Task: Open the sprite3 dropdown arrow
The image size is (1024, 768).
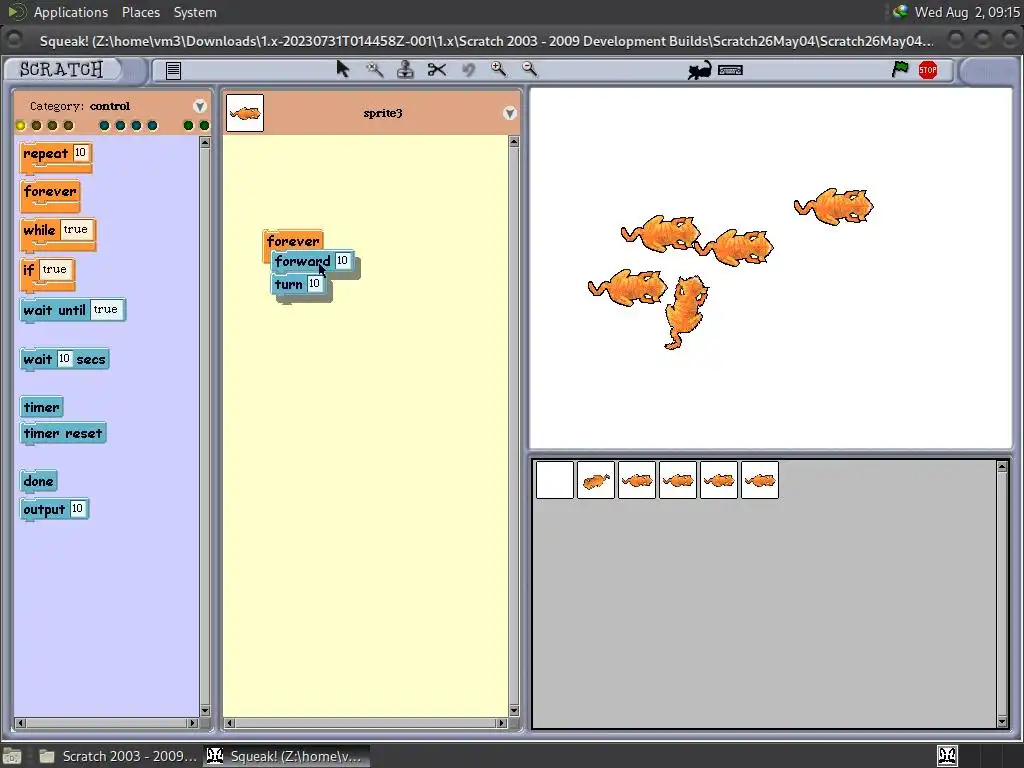Action: tap(510, 113)
